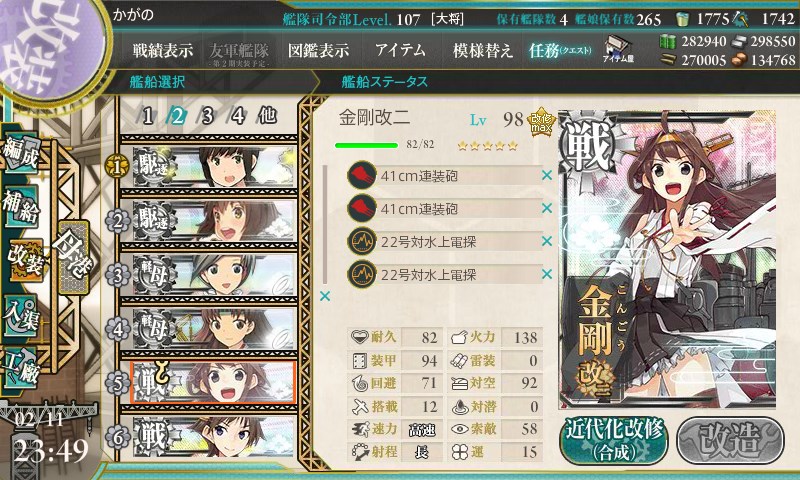Select the flagship destroyer in slot 1
Viewport: 800px width, 480px height.
click(214, 167)
